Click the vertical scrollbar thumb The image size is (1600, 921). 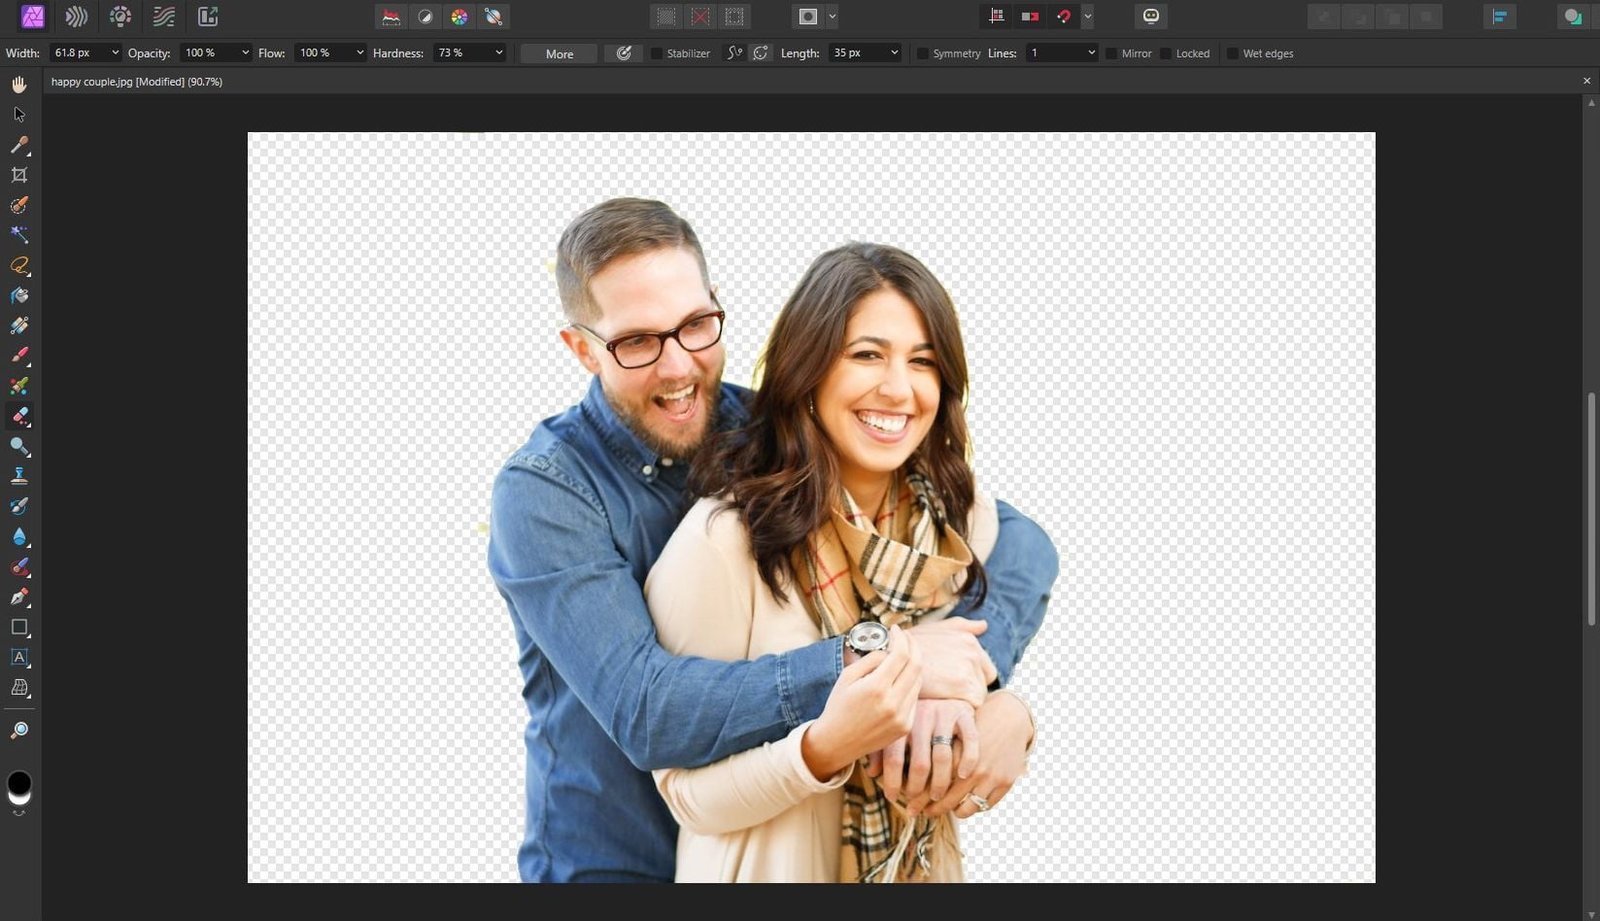pos(1591,510)
